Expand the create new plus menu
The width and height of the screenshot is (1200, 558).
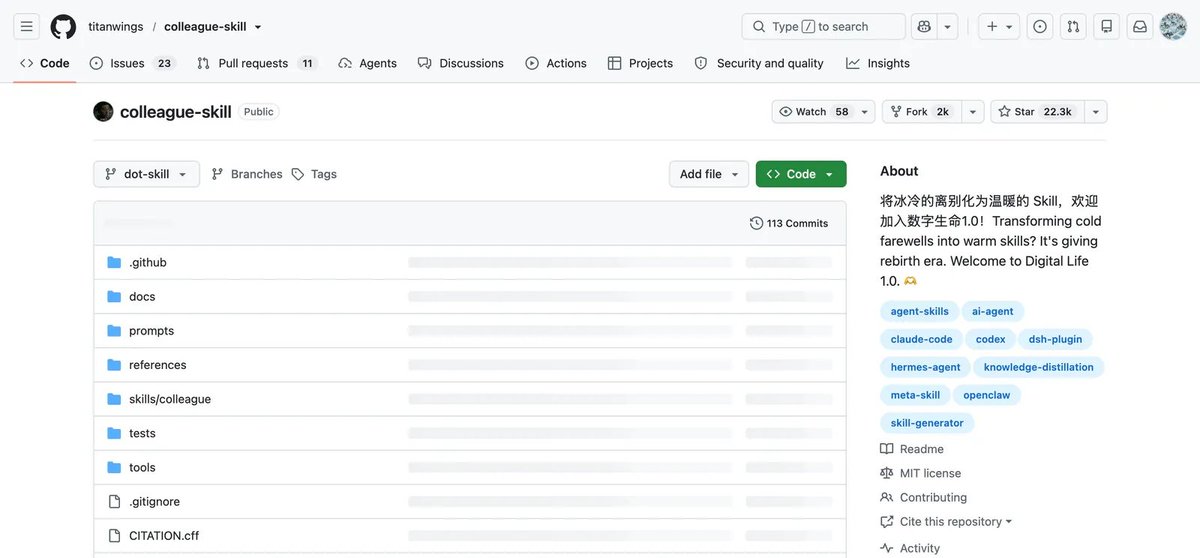[998, 27]
